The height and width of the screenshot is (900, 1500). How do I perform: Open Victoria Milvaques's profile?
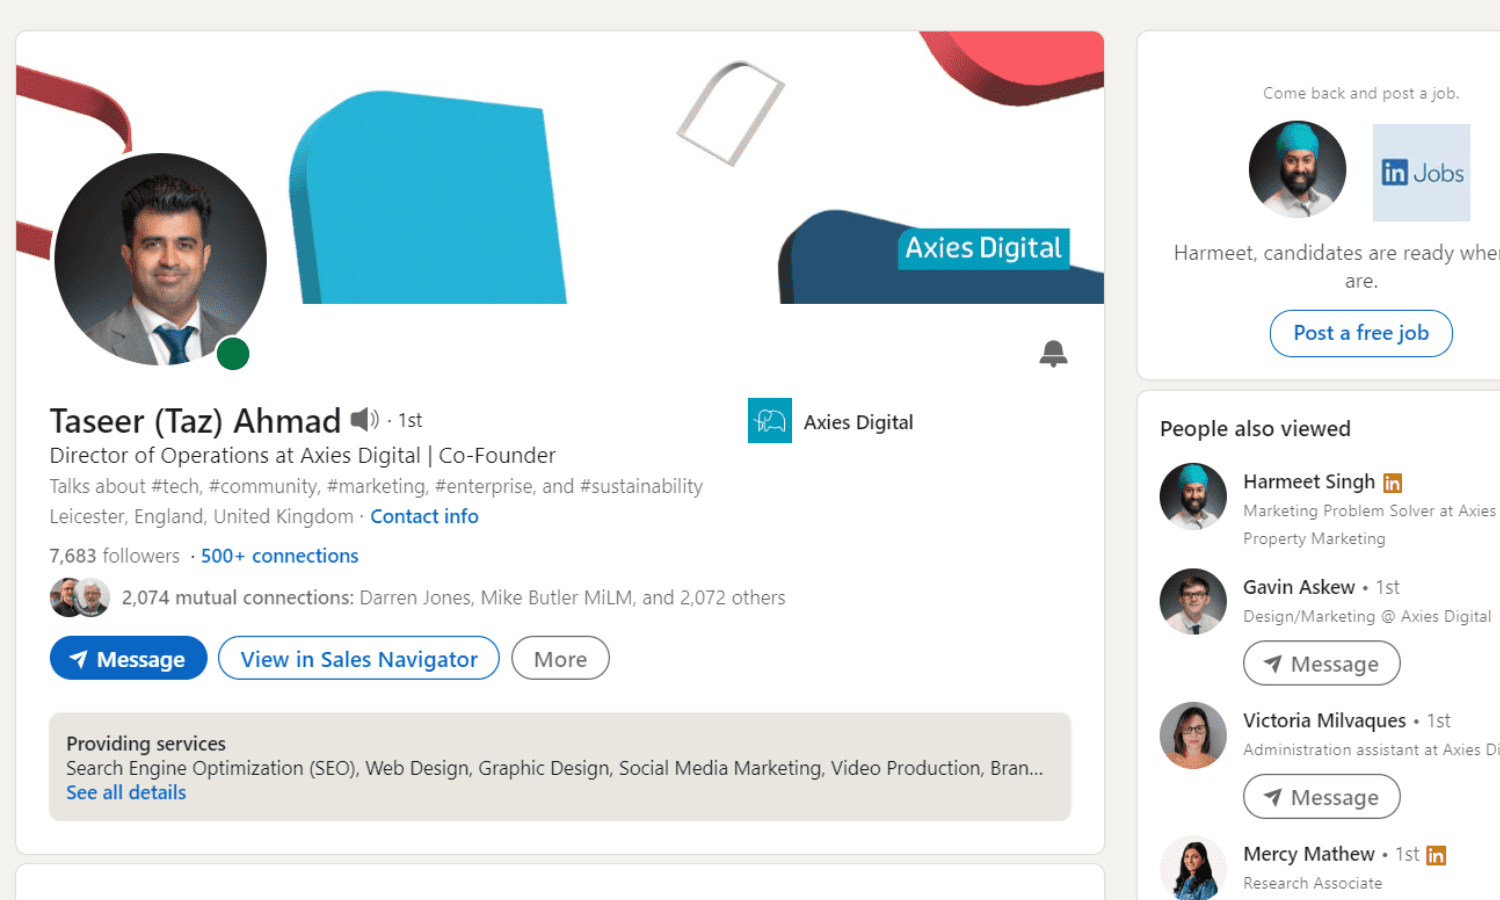(x=1324, y=720)
